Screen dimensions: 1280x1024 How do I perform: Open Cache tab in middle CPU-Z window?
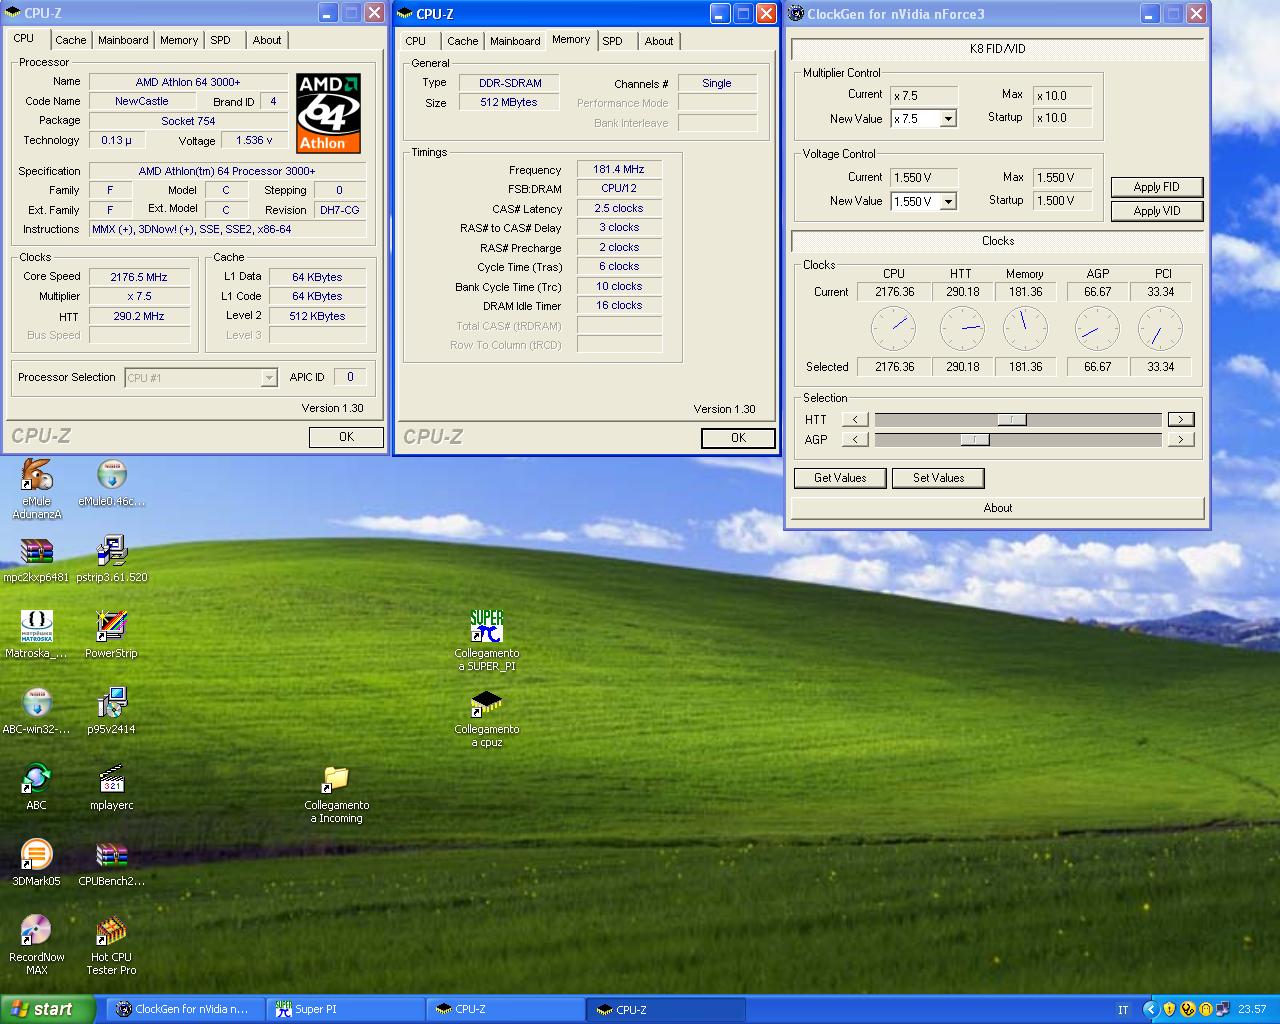(462, 41)
